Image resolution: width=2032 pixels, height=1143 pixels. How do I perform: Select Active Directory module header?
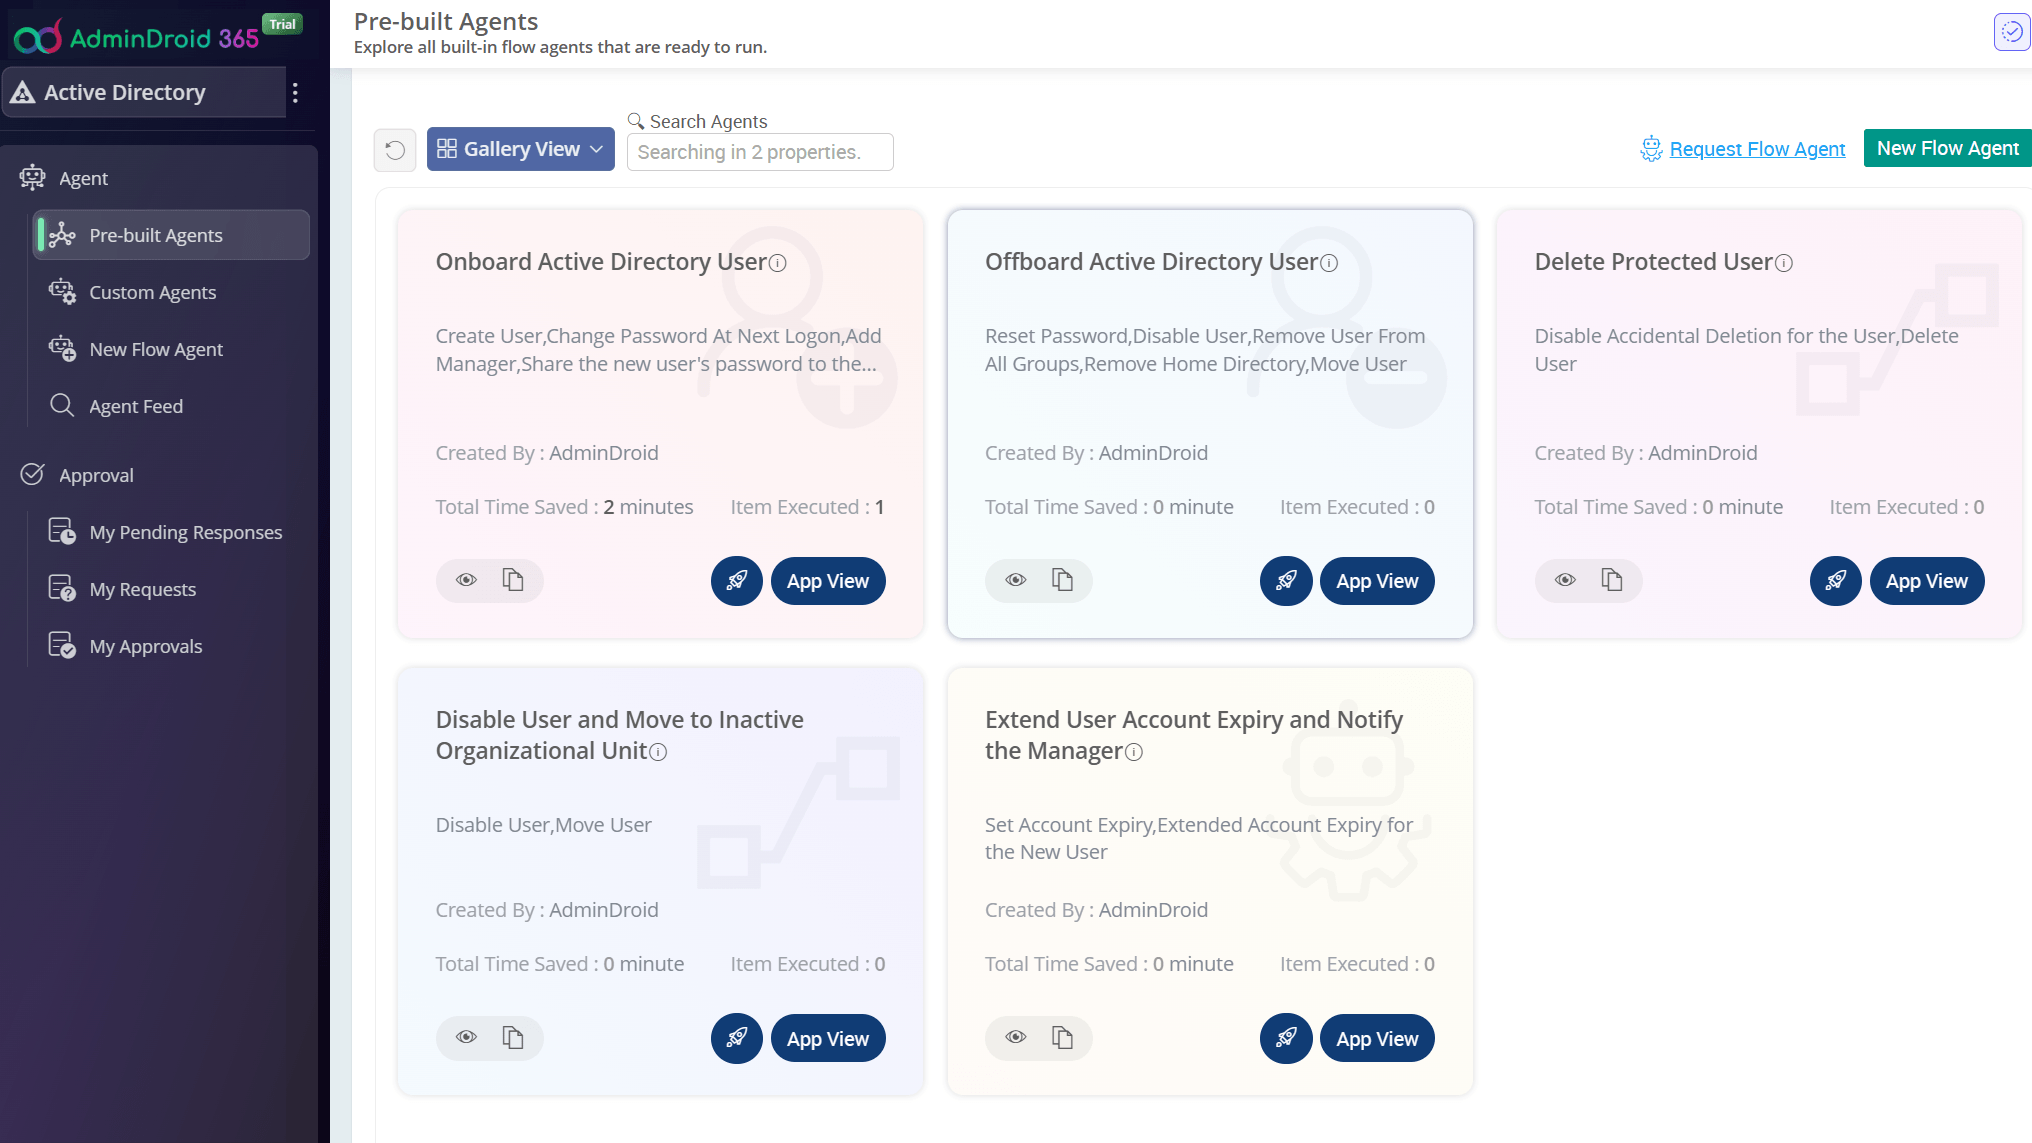144,92
